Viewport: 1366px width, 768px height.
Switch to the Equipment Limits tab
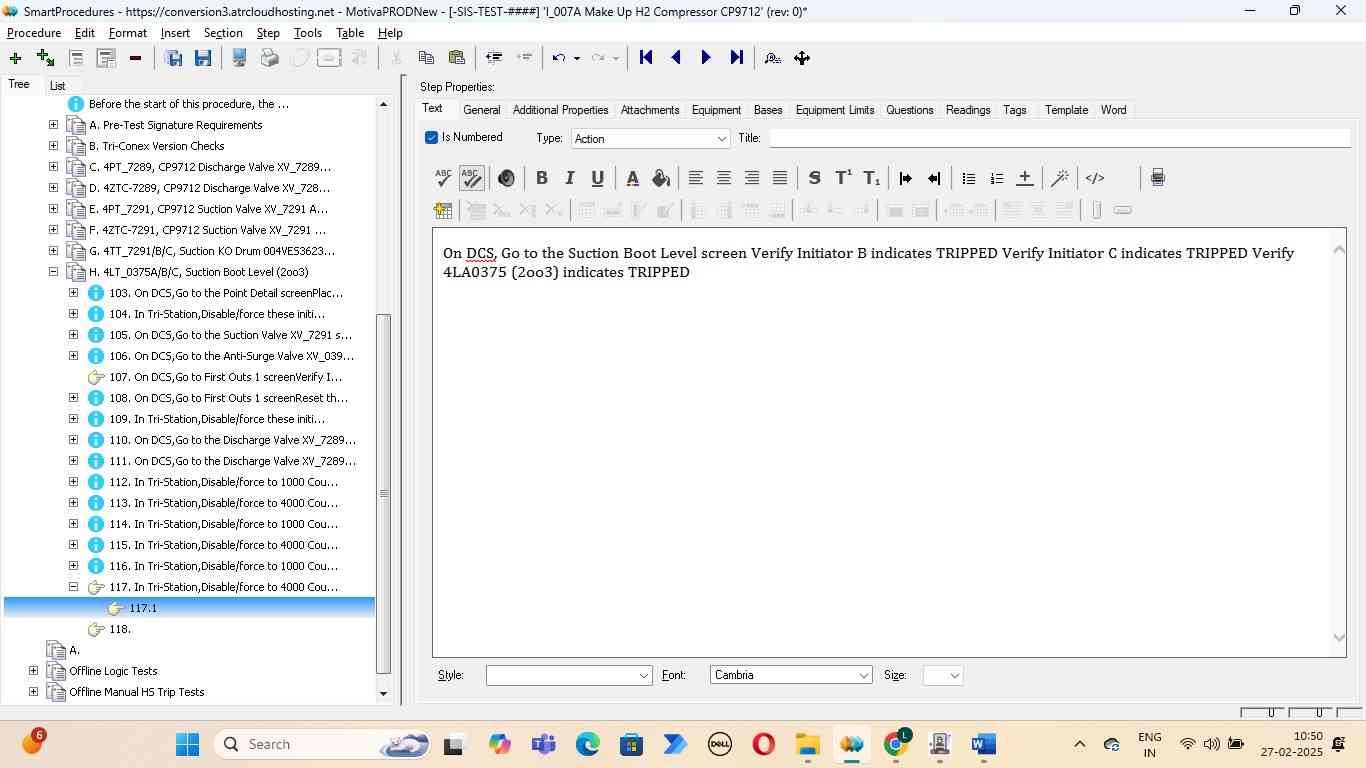(835, 110)
